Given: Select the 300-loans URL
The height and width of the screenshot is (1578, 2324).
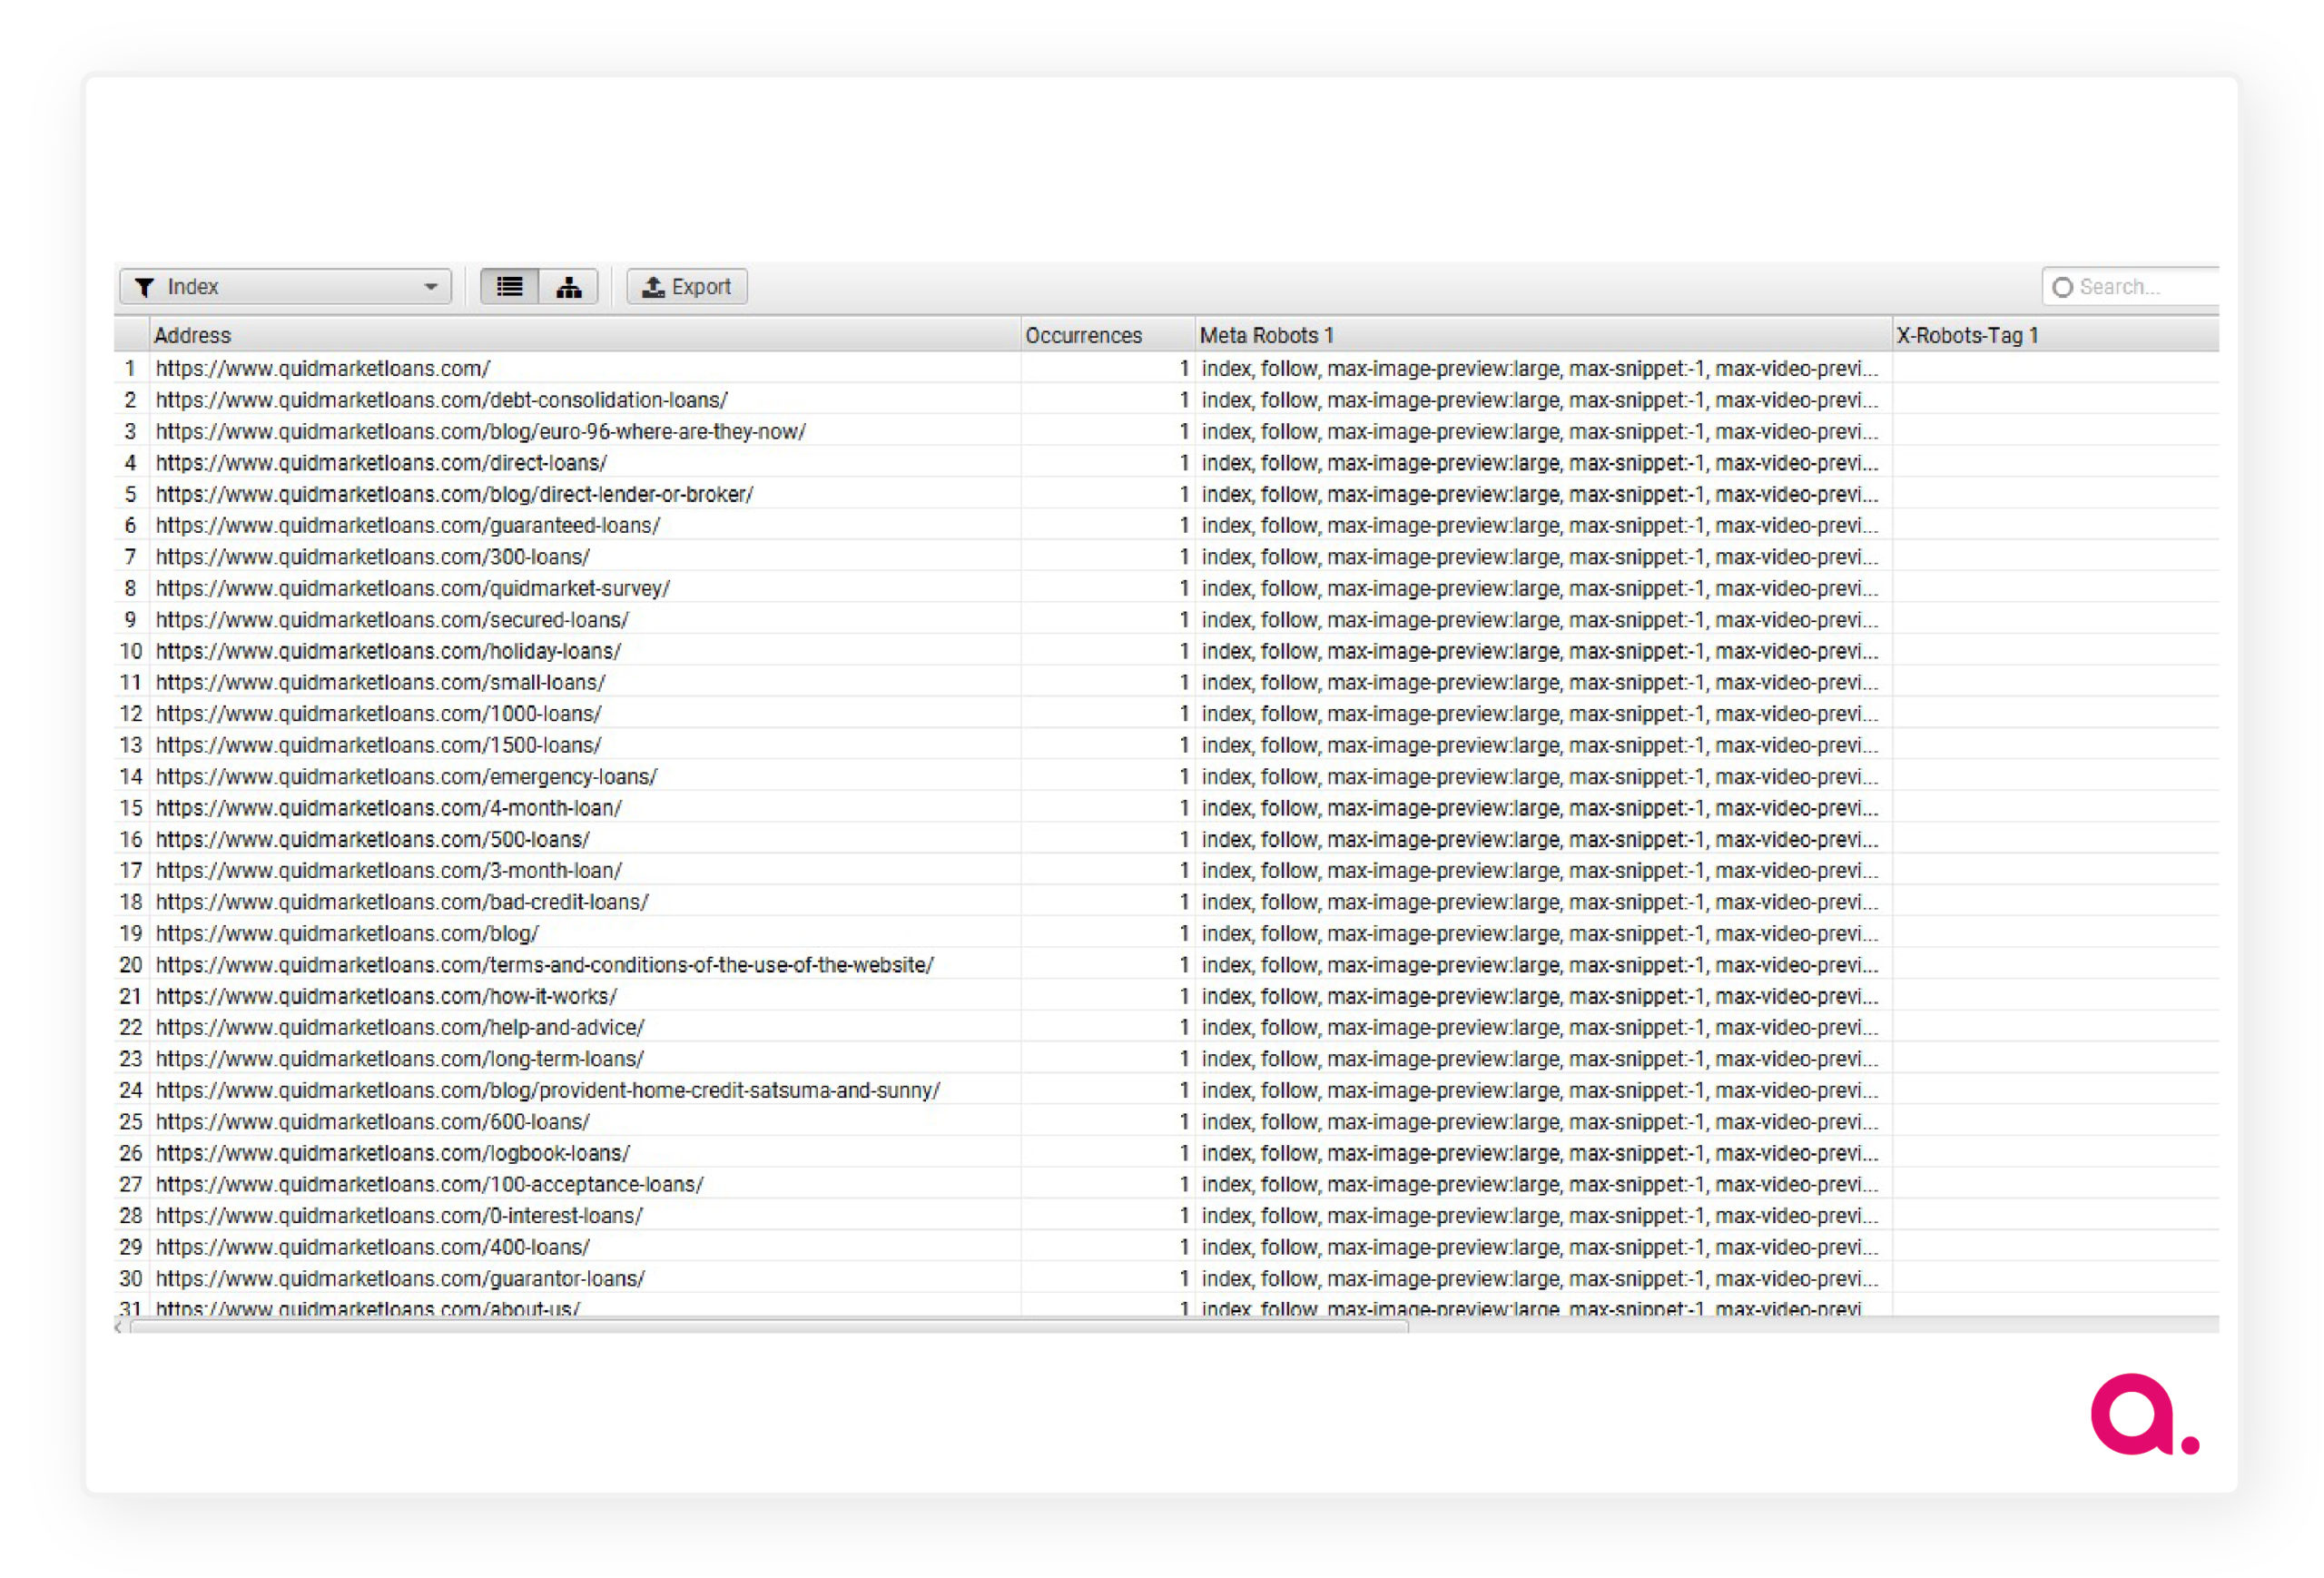Looking at the screenshot, I should [373, 557].
